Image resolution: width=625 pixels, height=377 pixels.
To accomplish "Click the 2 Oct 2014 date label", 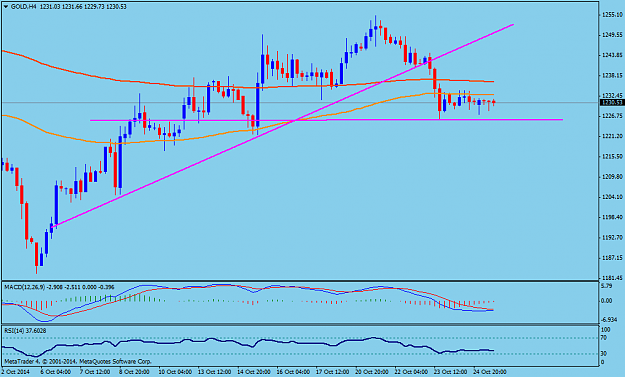I will 15,372.
